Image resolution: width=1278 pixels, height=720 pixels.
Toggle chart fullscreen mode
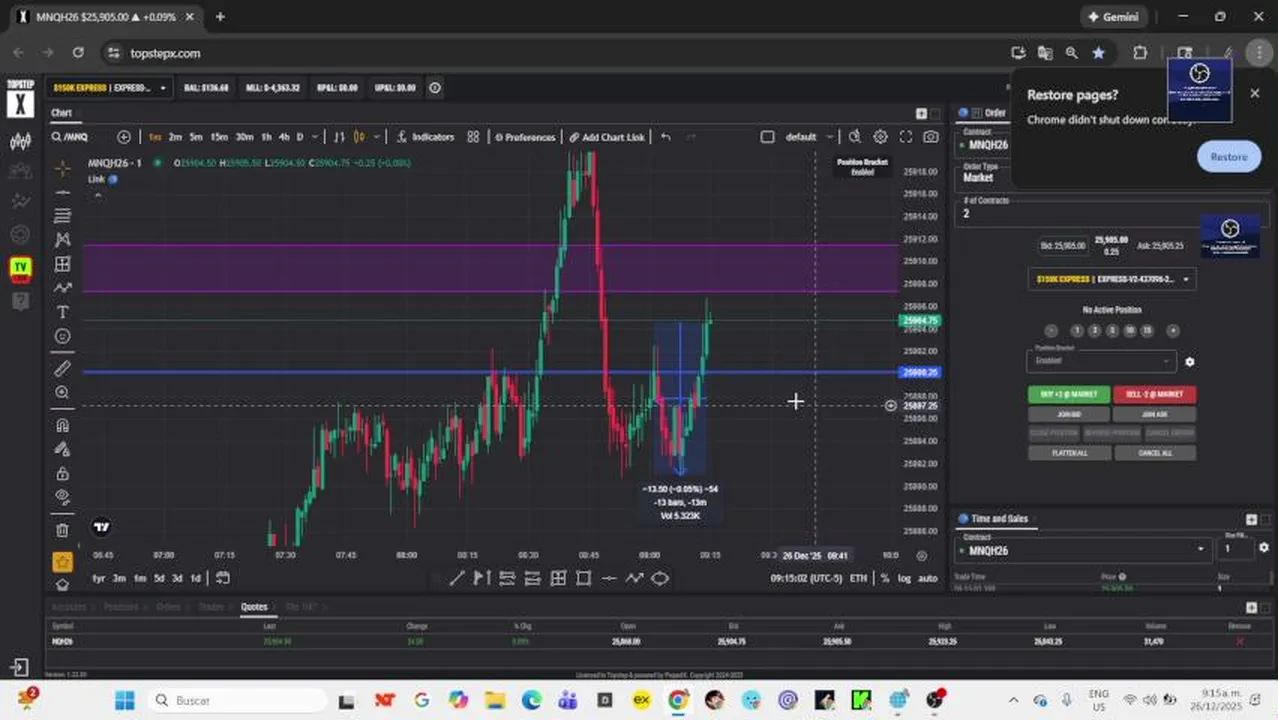coord(905,137)
